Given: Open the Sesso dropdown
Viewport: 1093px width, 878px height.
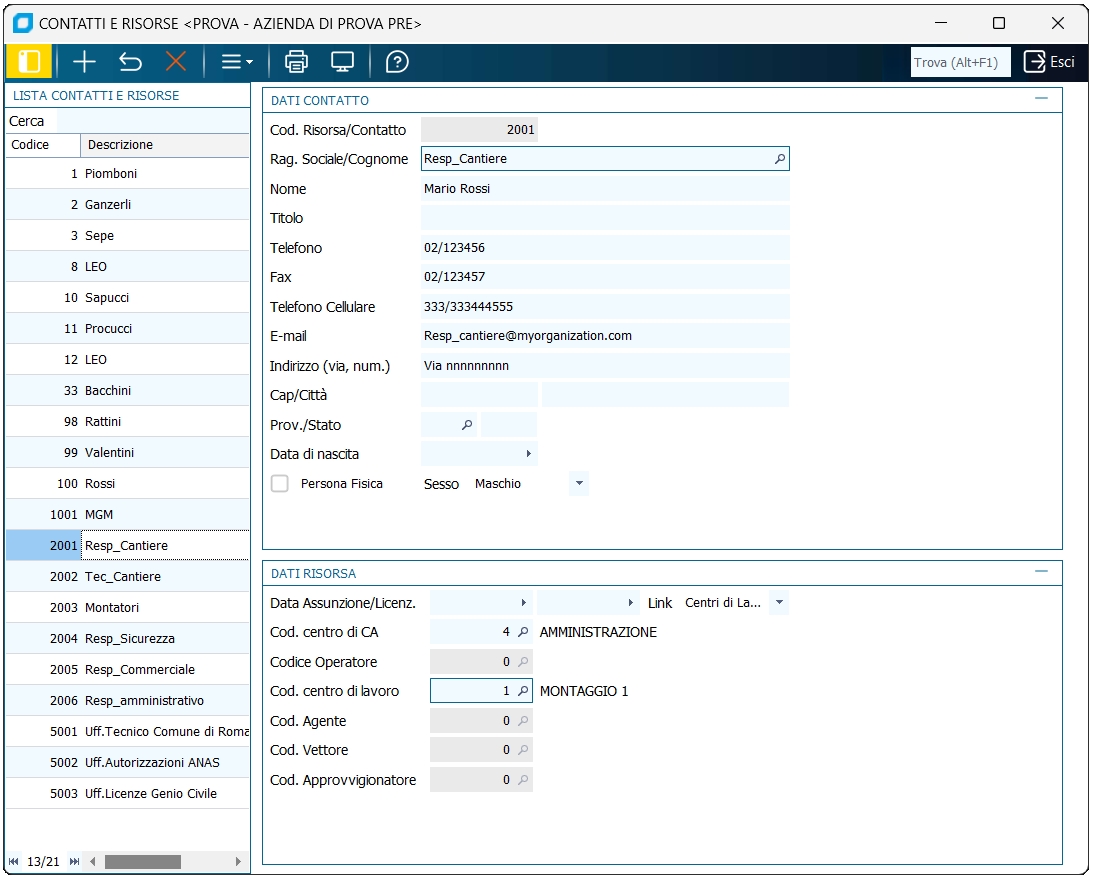Looking at the screenshot, I should pyautogui.click(x=578, y=484).
